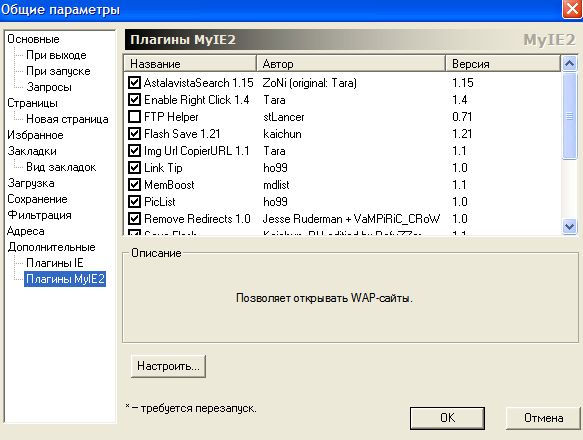Select the AstalavistaSearch 1.15 row name
Screen dimensions: 583x440
(x=199, y=83)
